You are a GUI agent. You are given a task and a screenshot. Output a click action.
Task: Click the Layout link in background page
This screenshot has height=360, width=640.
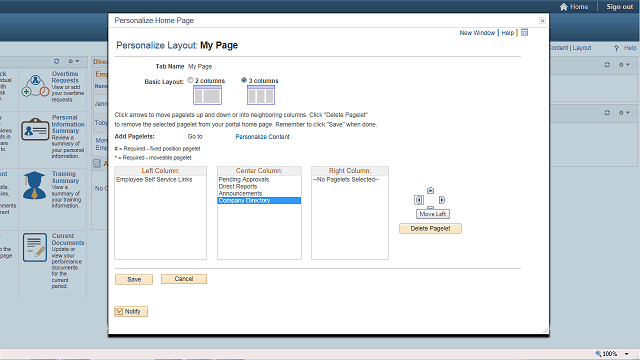click(582, 48)
